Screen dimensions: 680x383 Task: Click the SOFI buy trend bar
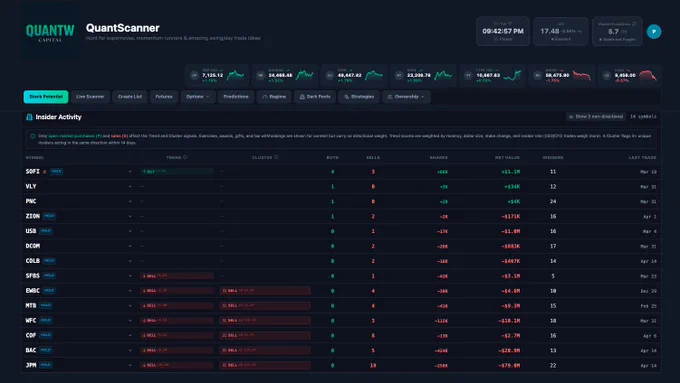pos(177,172)
